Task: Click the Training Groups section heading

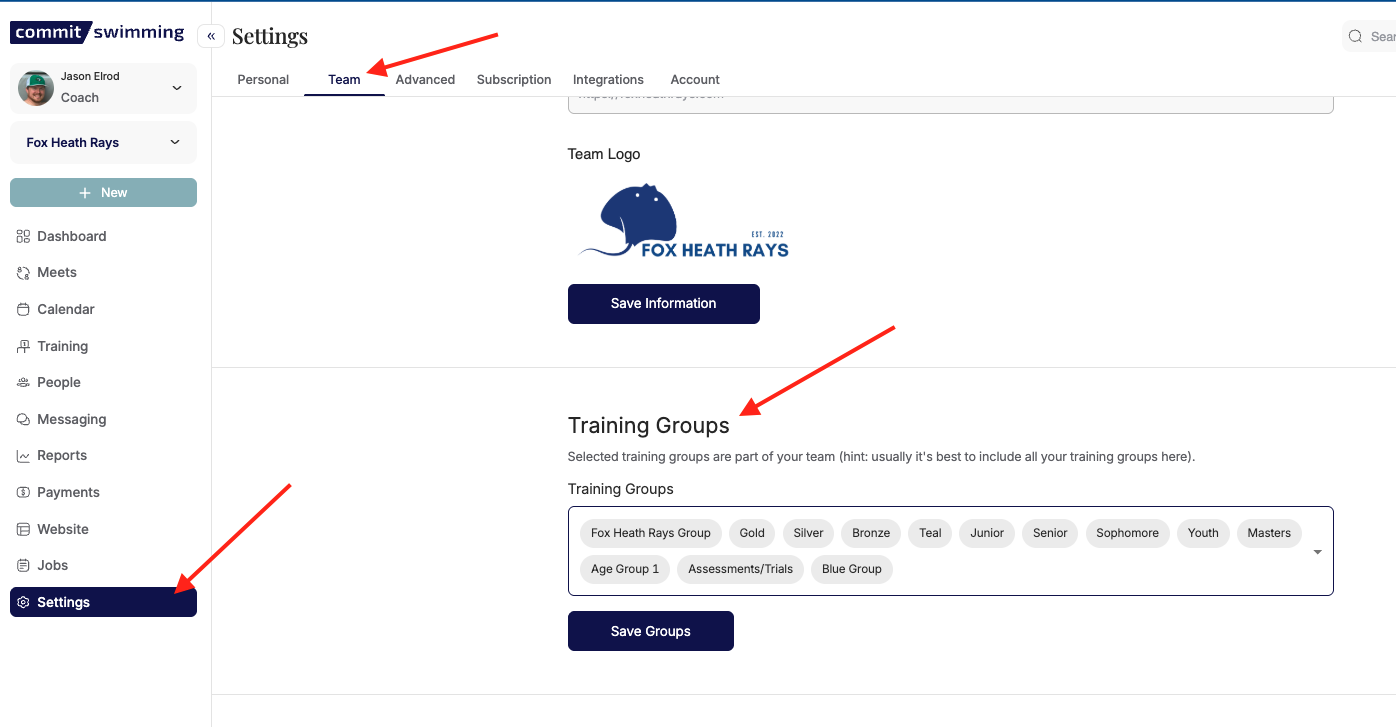Action: pos(649,426)
